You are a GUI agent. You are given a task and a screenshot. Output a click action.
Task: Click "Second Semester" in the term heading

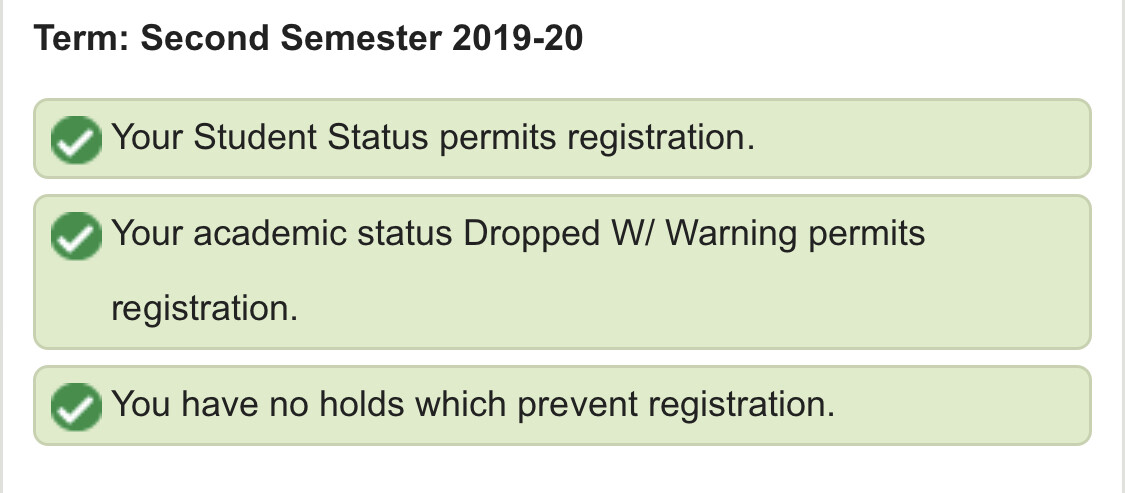pos(291,38)
